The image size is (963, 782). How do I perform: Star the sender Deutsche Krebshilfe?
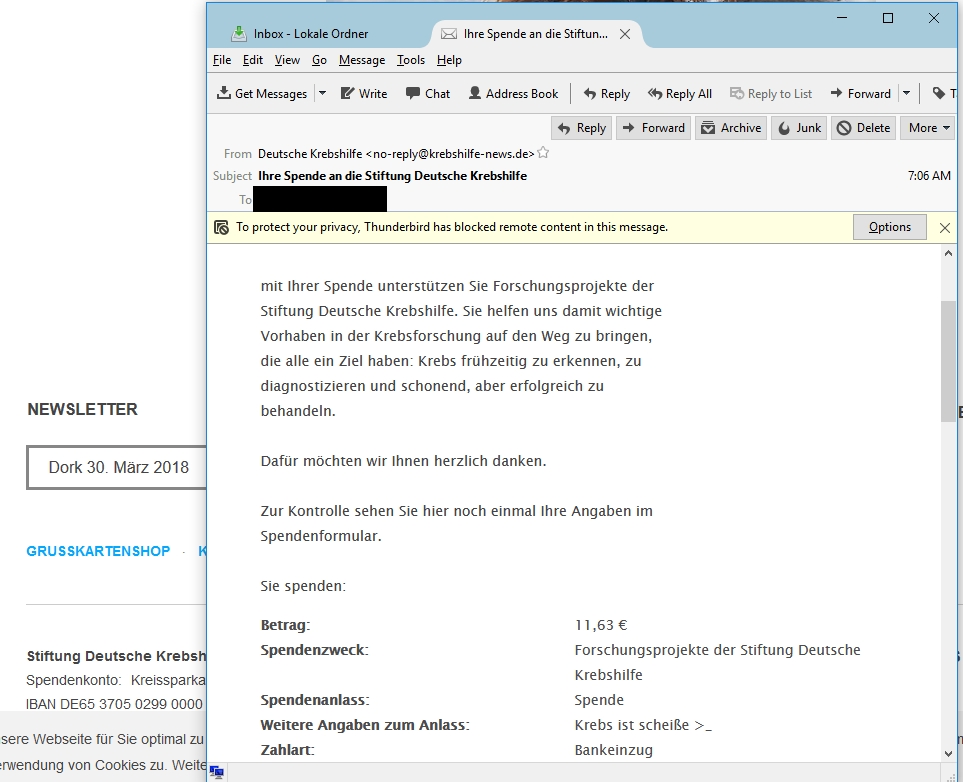point(543,153)
